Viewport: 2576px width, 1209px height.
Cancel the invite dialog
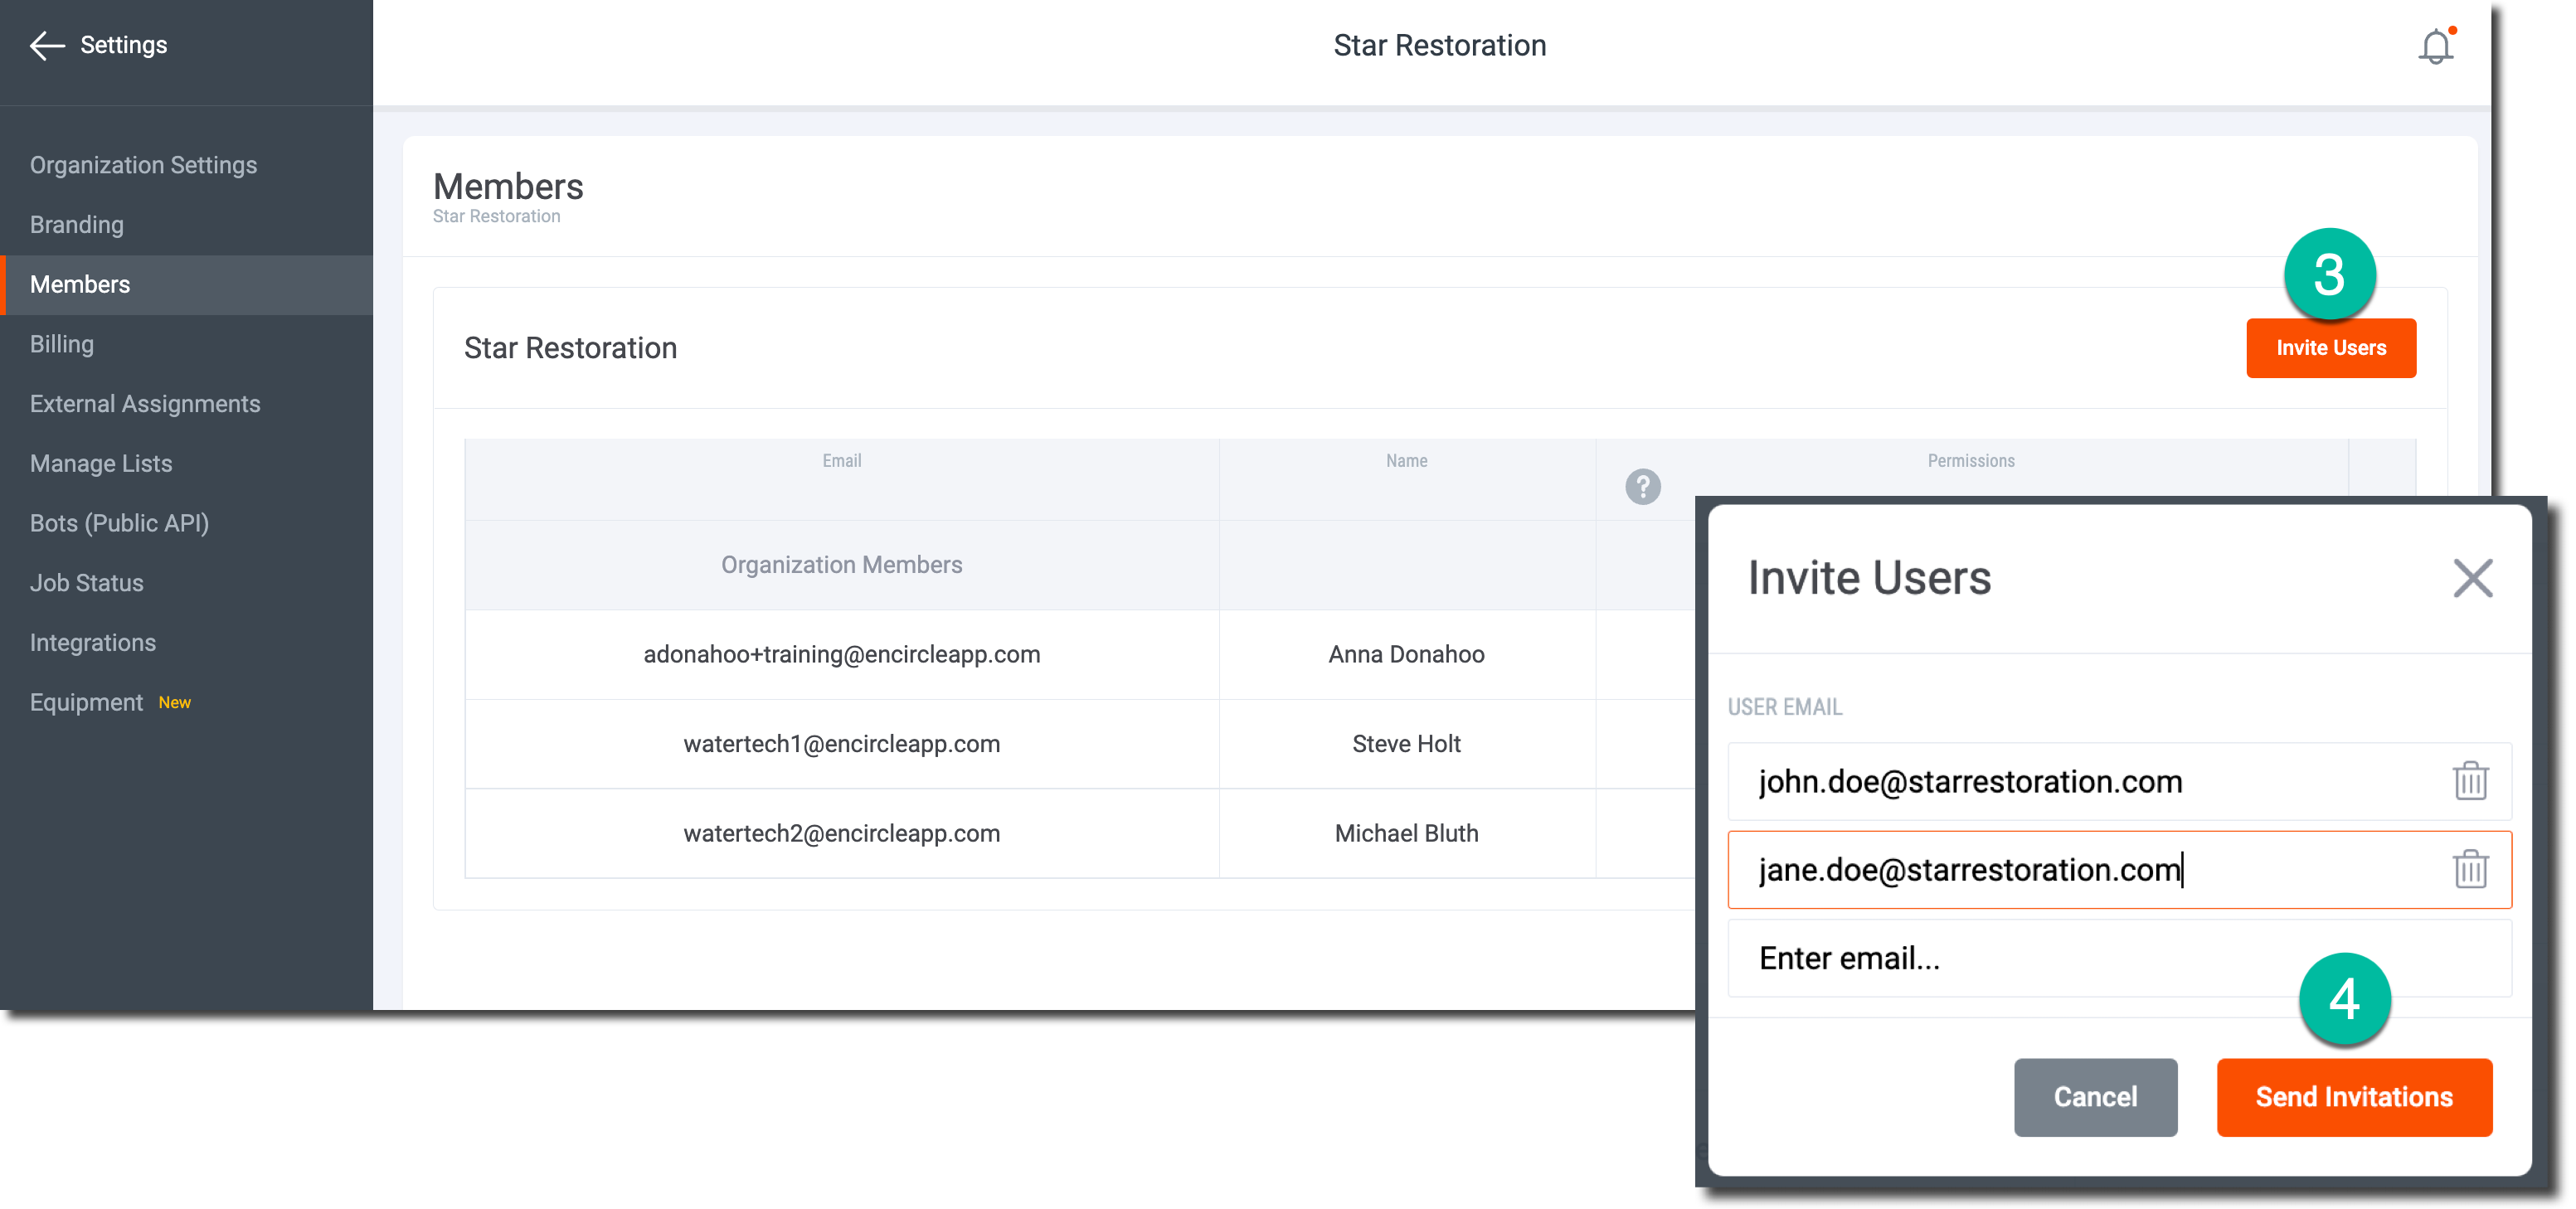pyautogui.click(x=2094, y=1097)
